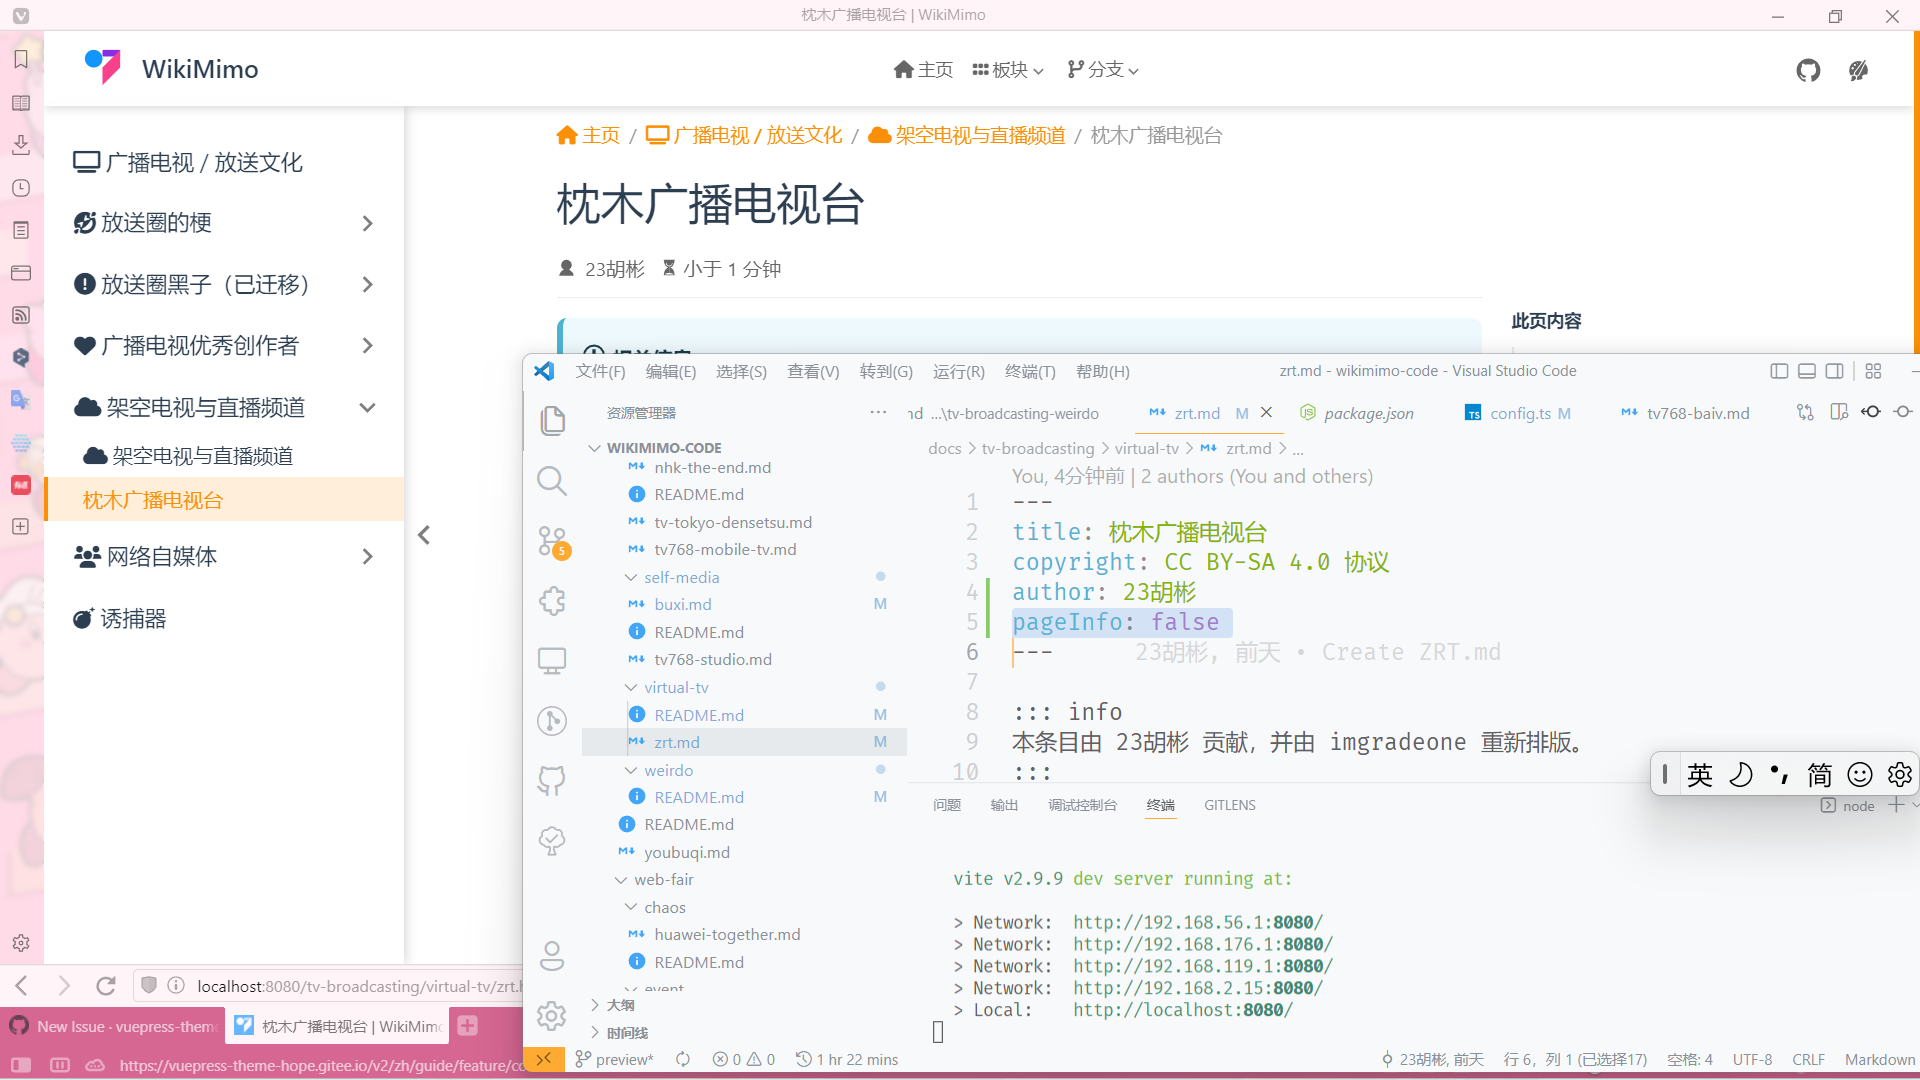Open Manage gear at activity bar bottom
Screen dimensions: 1920x1080
point(552,1015)
